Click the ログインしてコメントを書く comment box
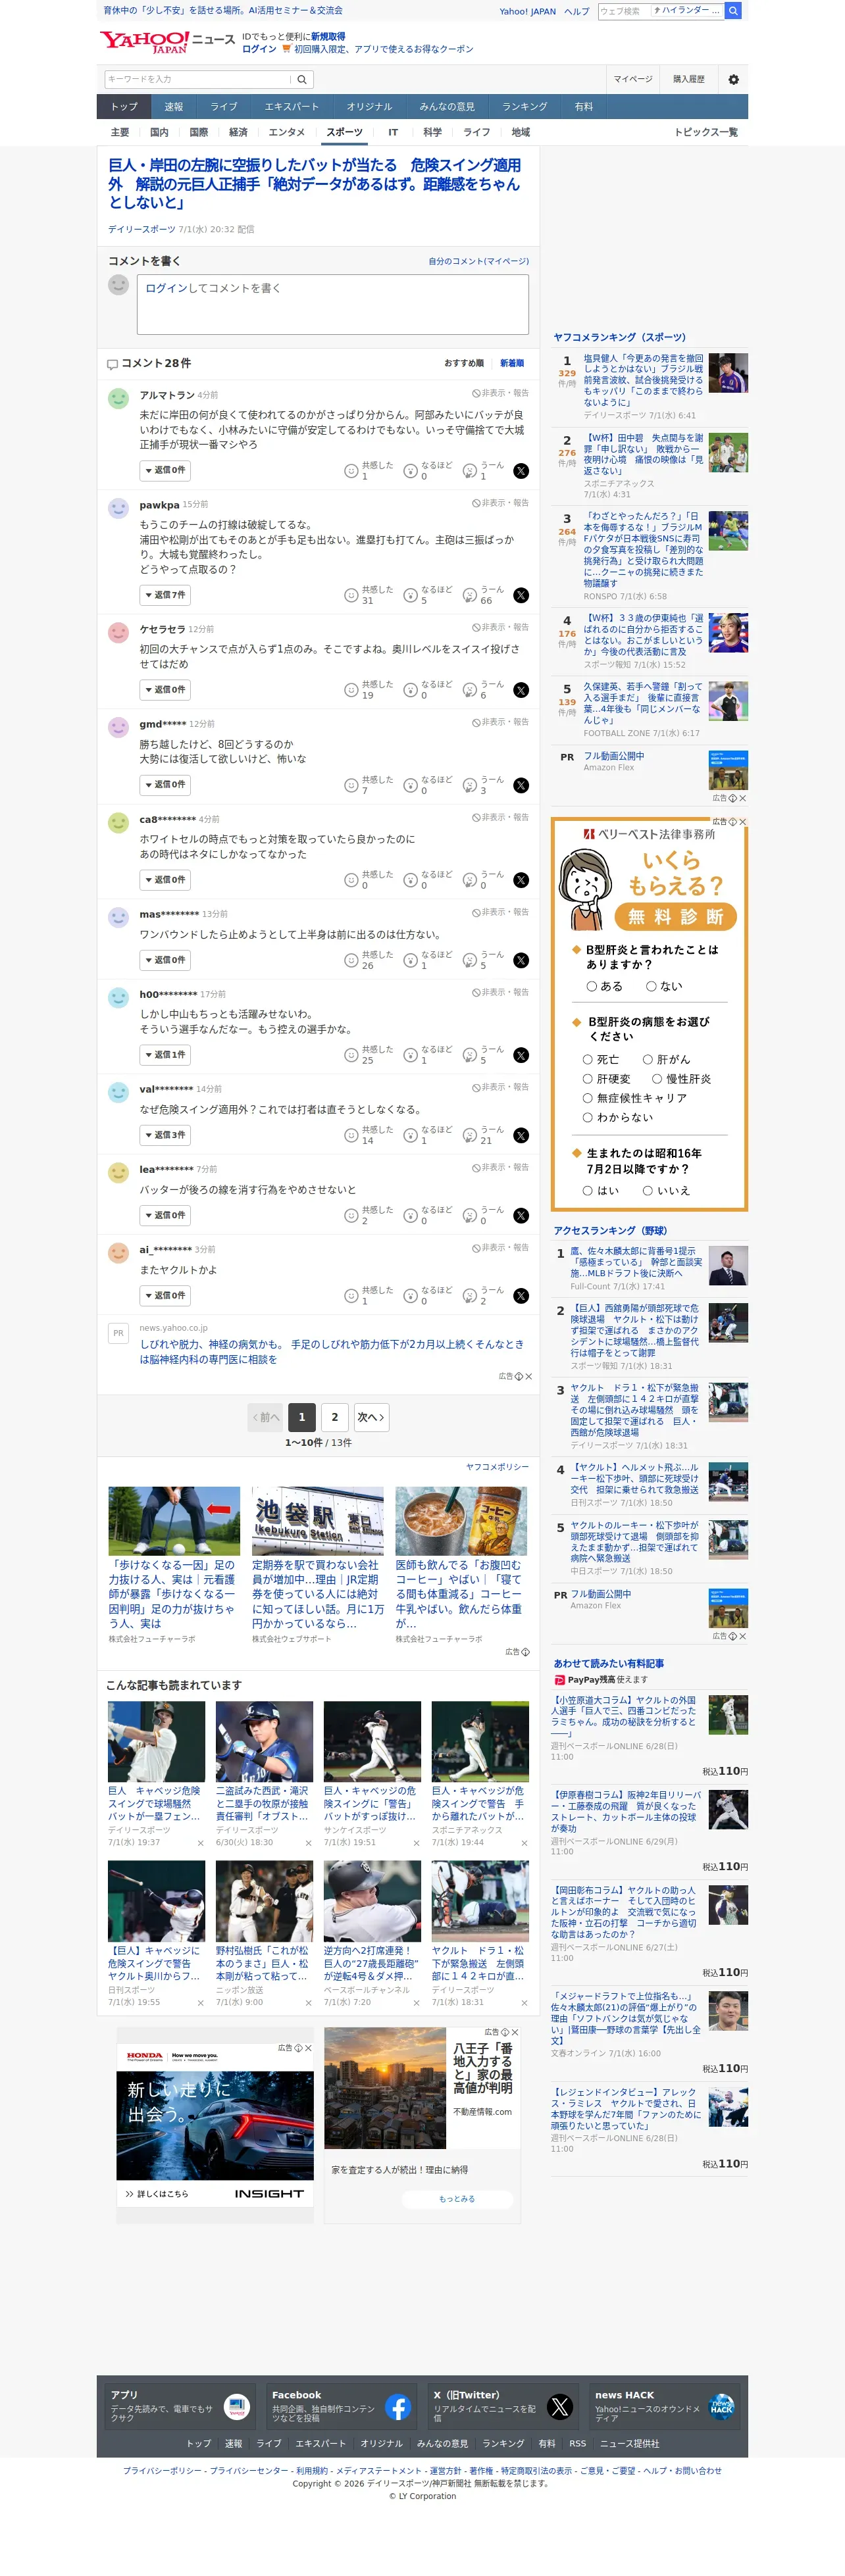This screenshot has width=845, height=2576. click(x=333, y=304)
